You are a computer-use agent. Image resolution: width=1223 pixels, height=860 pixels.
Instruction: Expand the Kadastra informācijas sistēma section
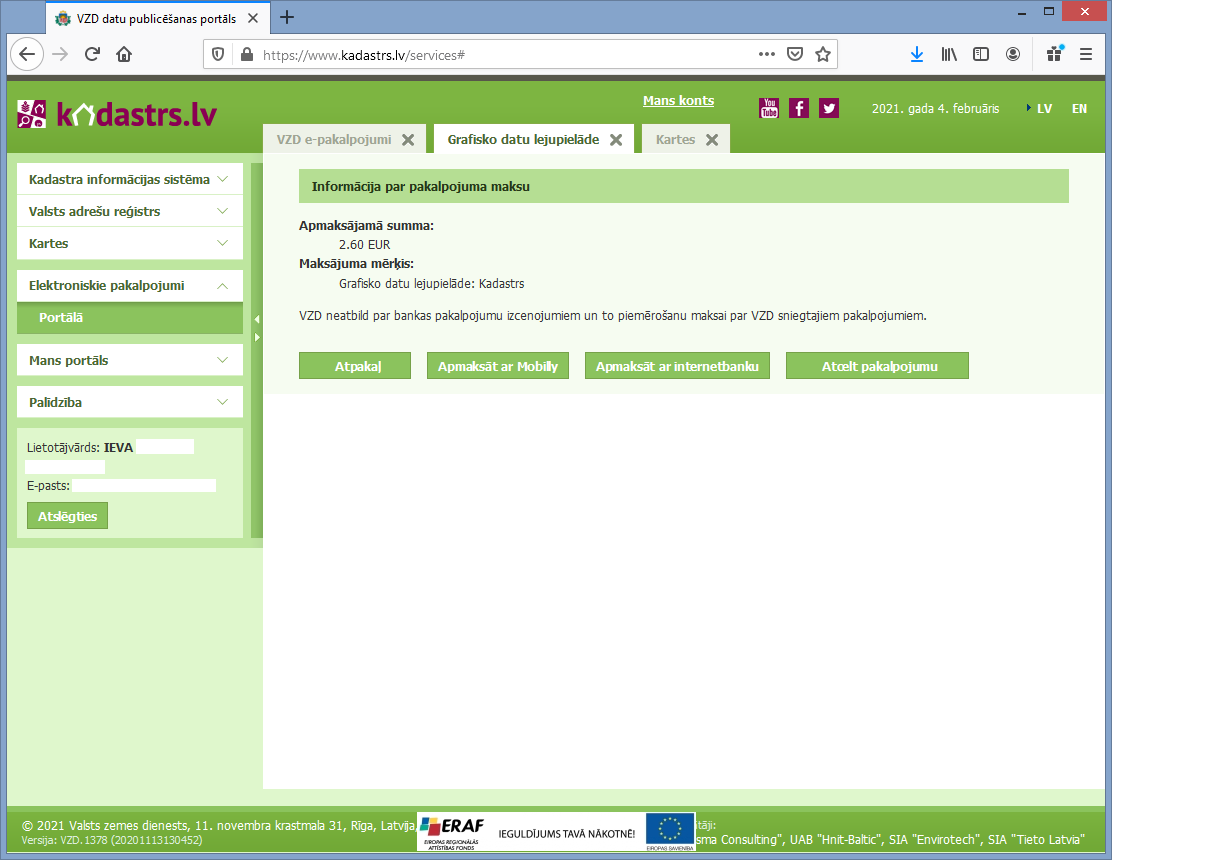(x=128, y=178)
